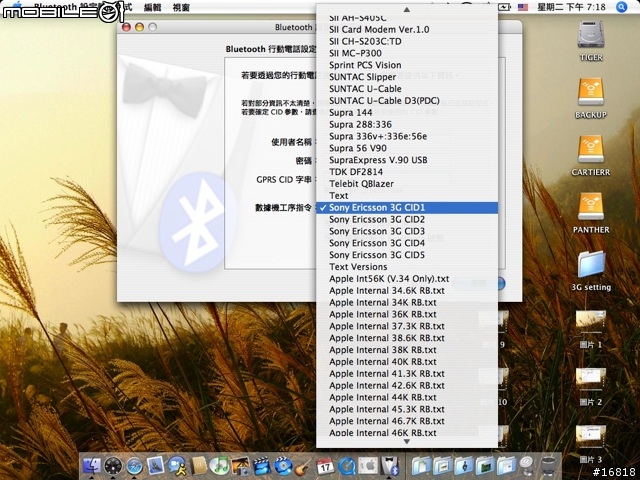
Task: Launch QuickTime Player from the Dock
Action: click(347, 466)
